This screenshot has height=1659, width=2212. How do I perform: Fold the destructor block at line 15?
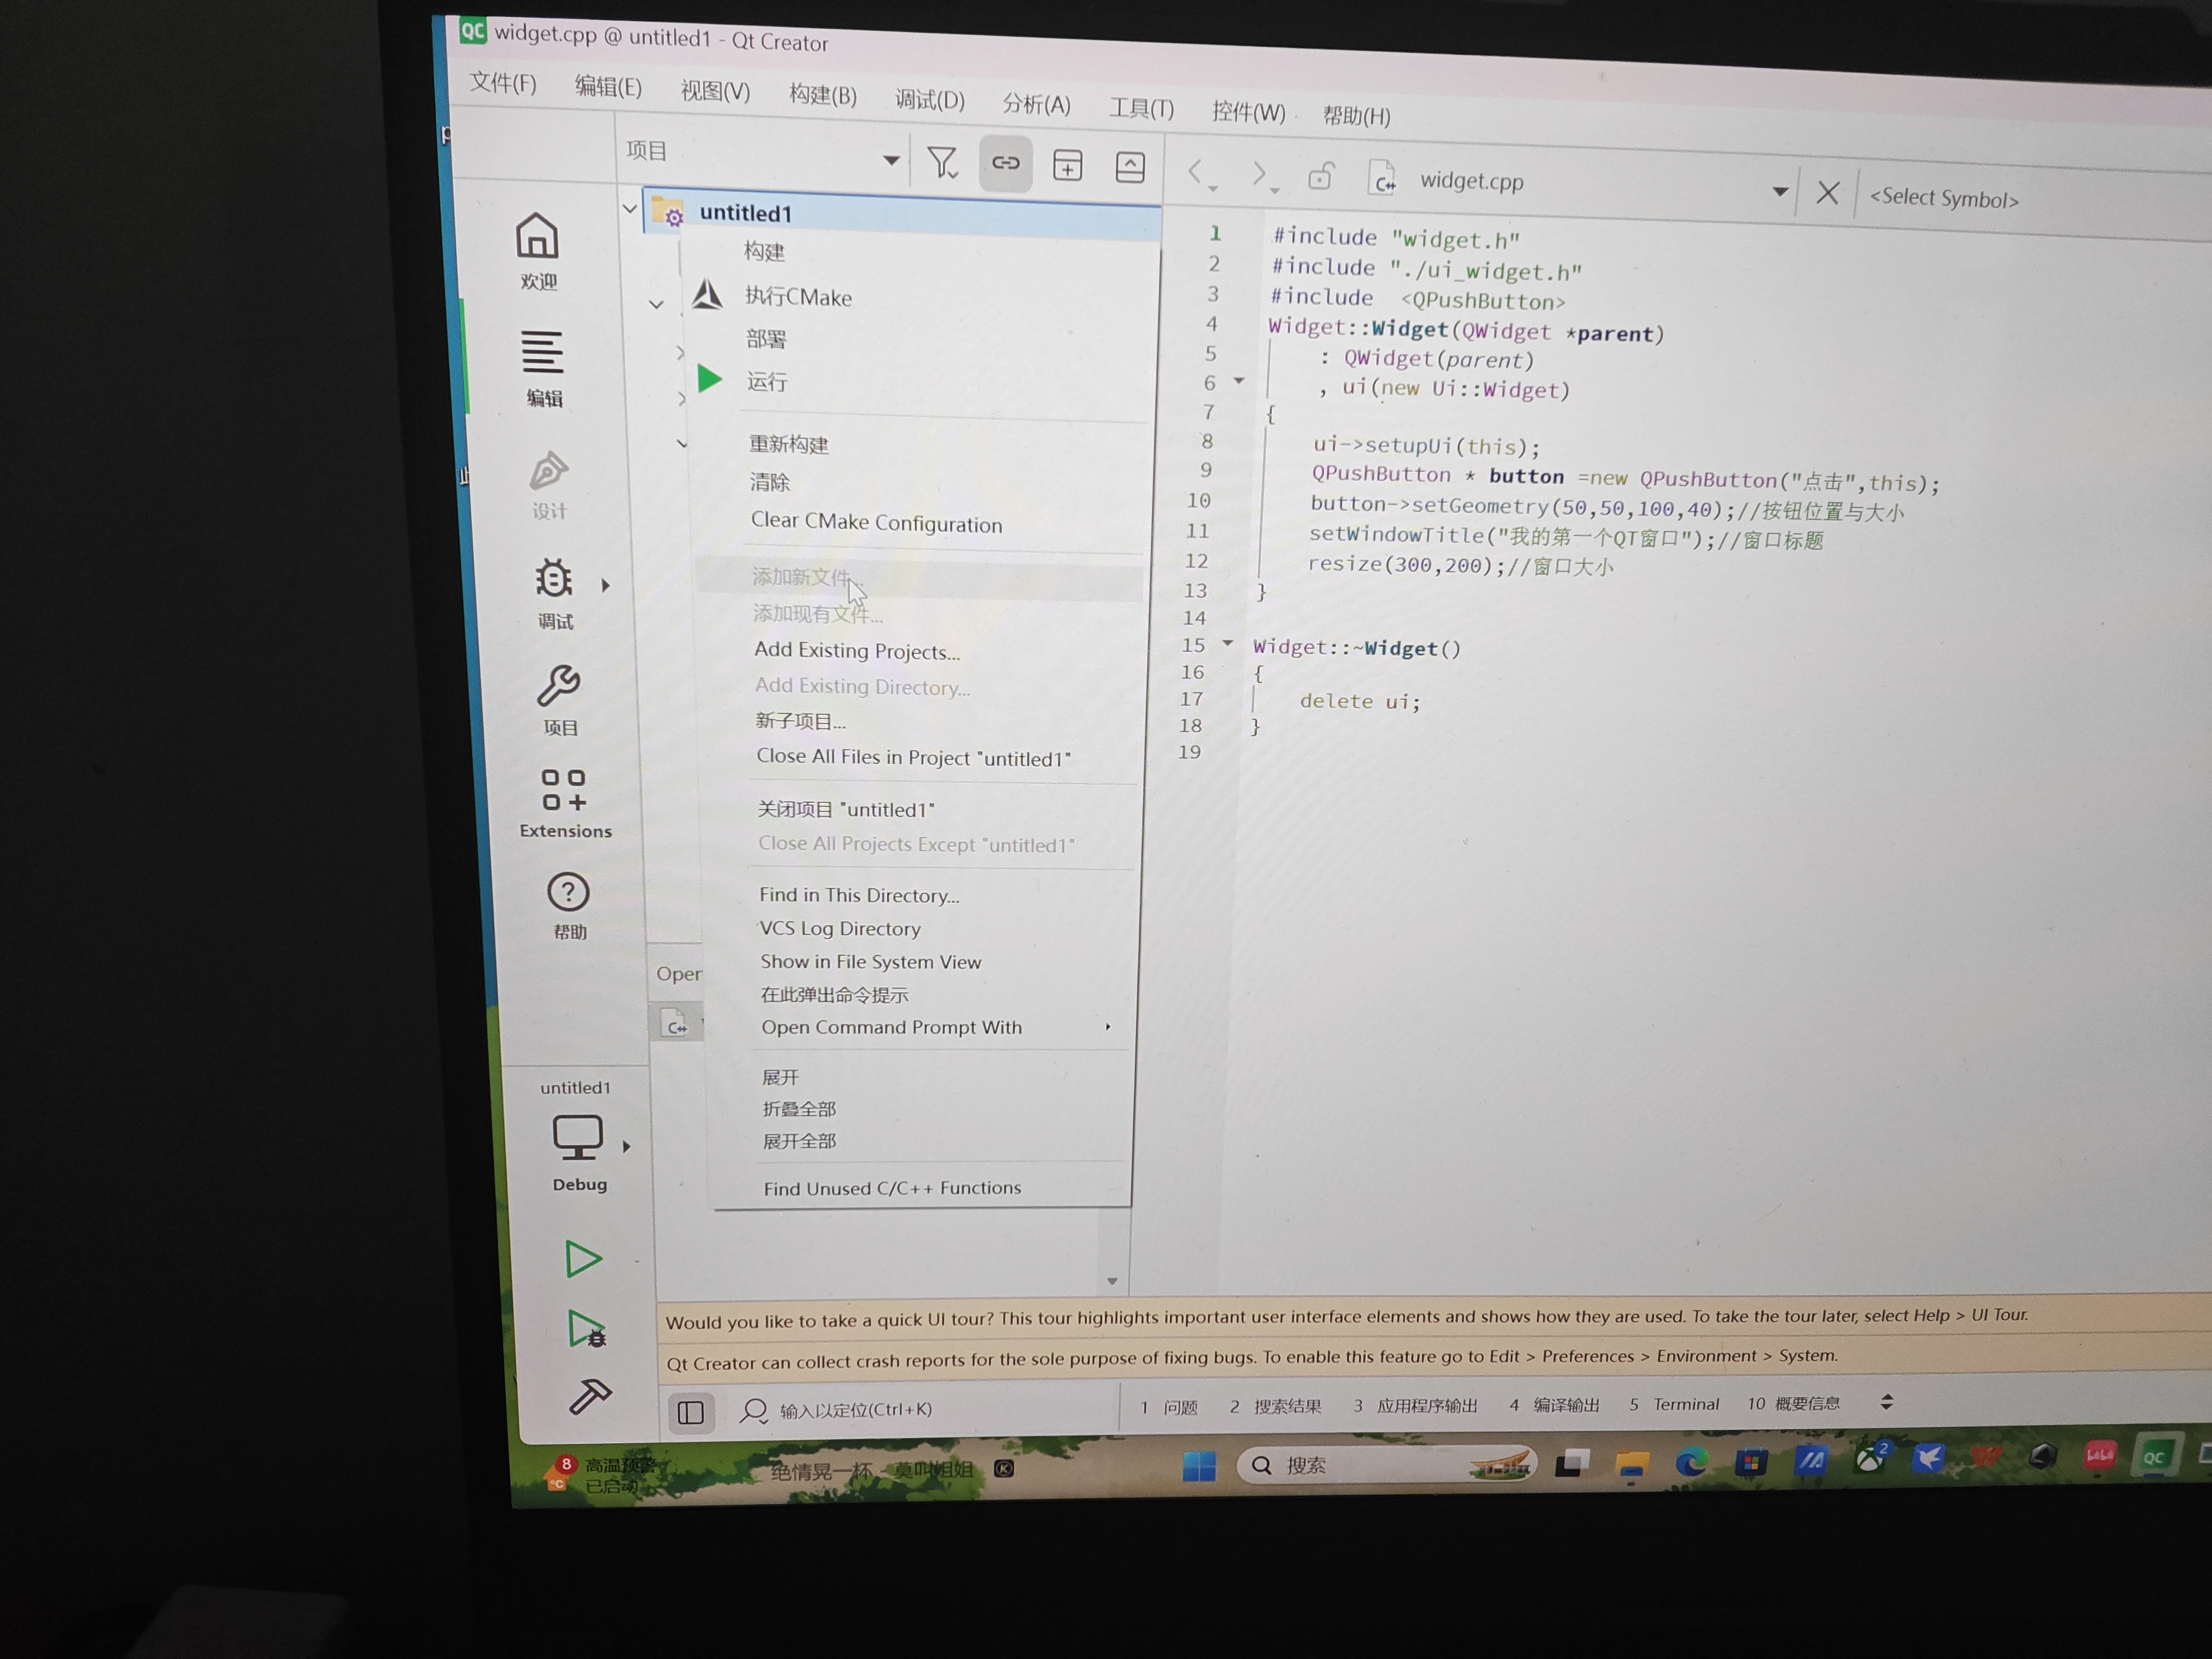point(1228,644)
